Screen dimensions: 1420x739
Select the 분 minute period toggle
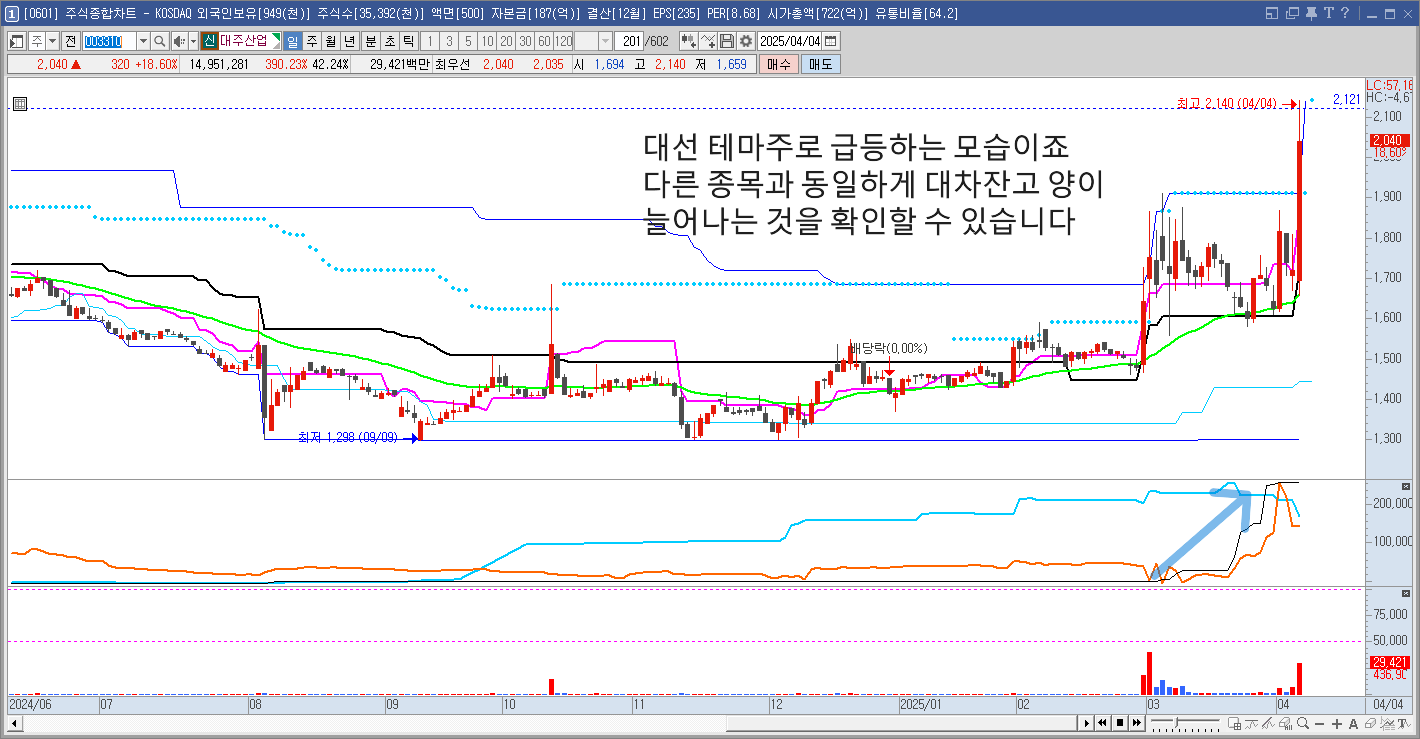click(x=371, y=41)
